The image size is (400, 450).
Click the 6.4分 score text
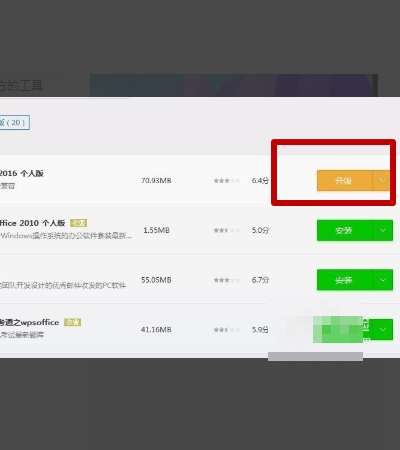(260, 181)
